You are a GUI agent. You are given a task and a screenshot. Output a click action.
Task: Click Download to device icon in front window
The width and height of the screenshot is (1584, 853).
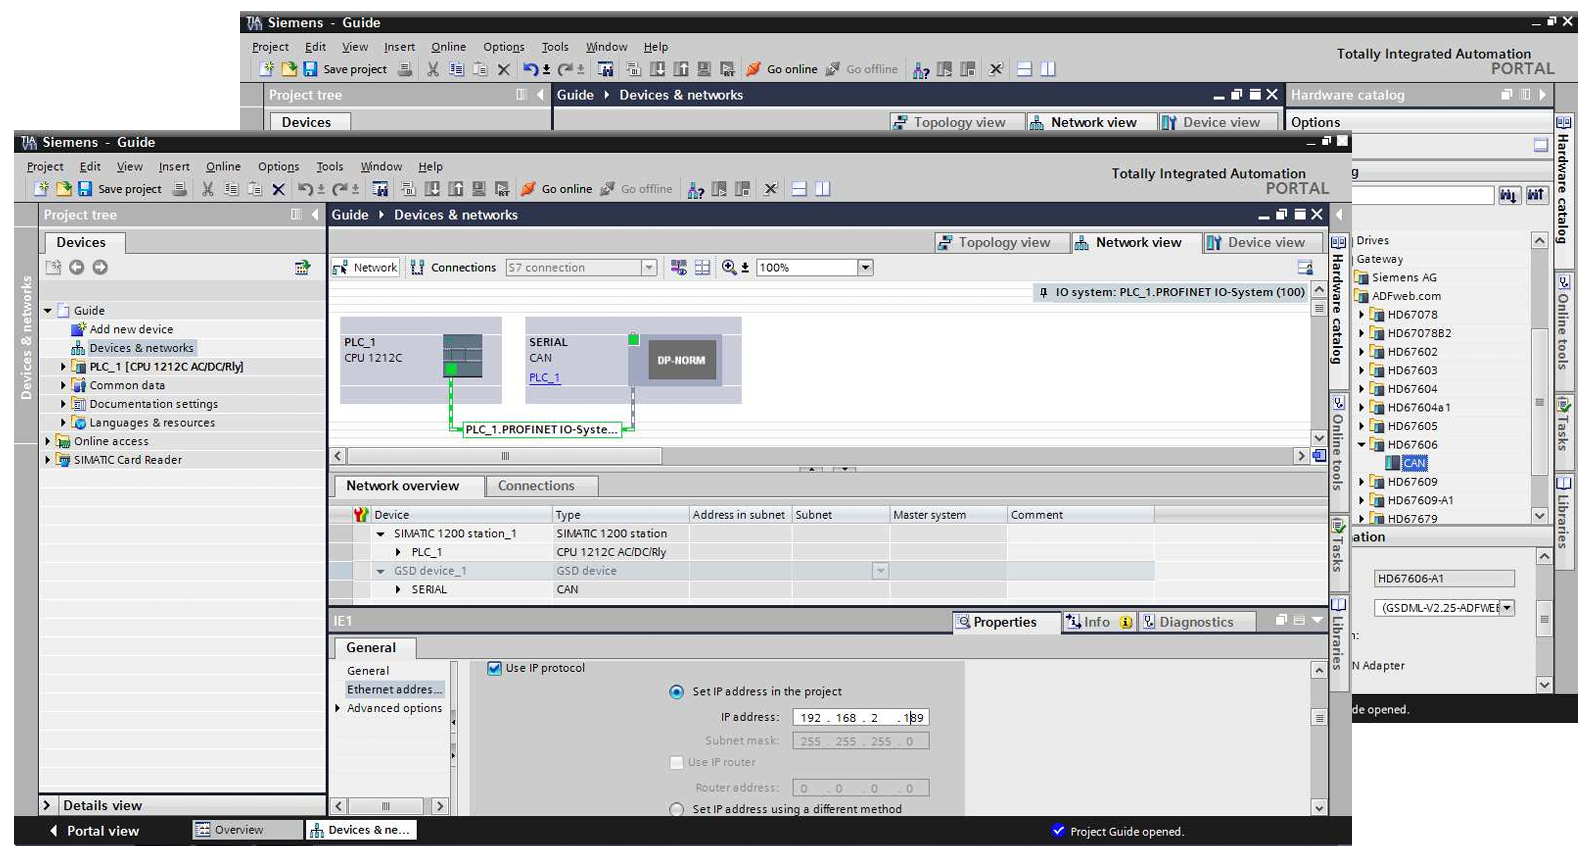tap(432, 189)
